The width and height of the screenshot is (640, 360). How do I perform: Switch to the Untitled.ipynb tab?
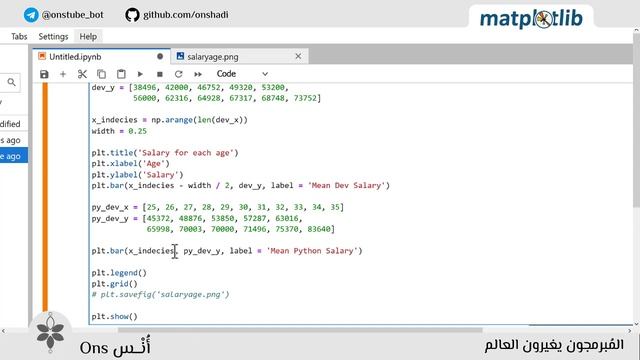(101, 57)
